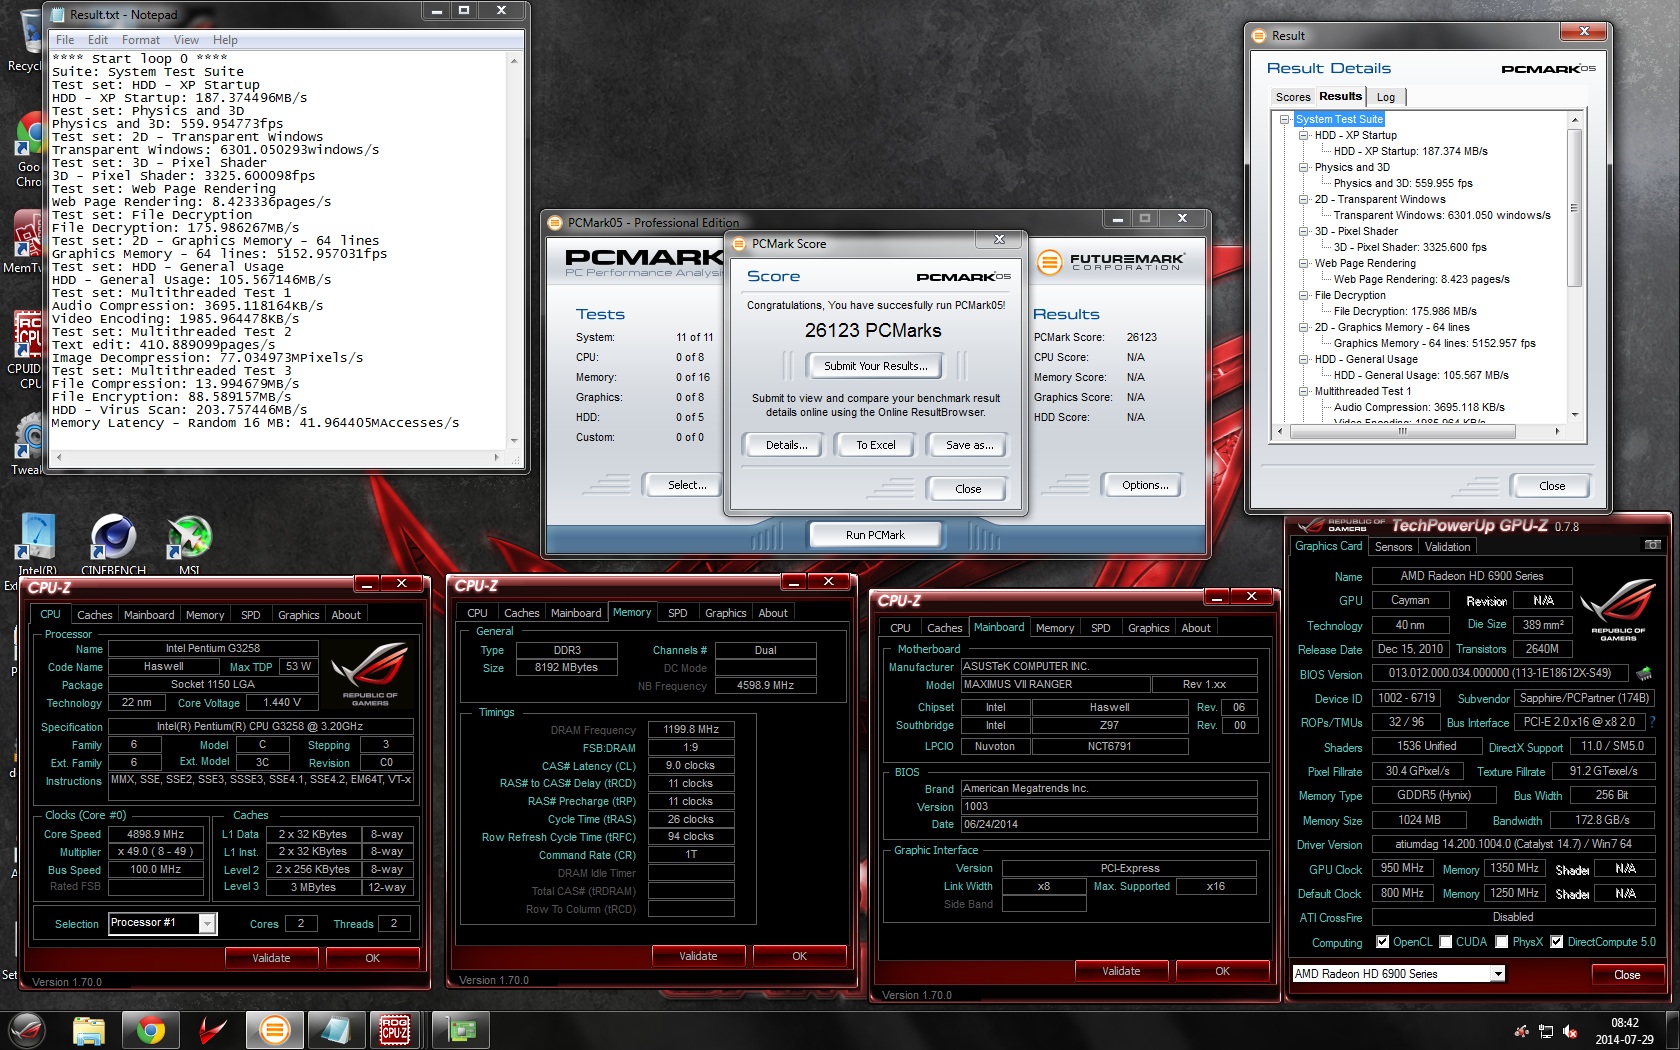This screenshot has height=1050, width=1680.
Task: Click the Details... button in Score dialog
Action: coord(787,445)
